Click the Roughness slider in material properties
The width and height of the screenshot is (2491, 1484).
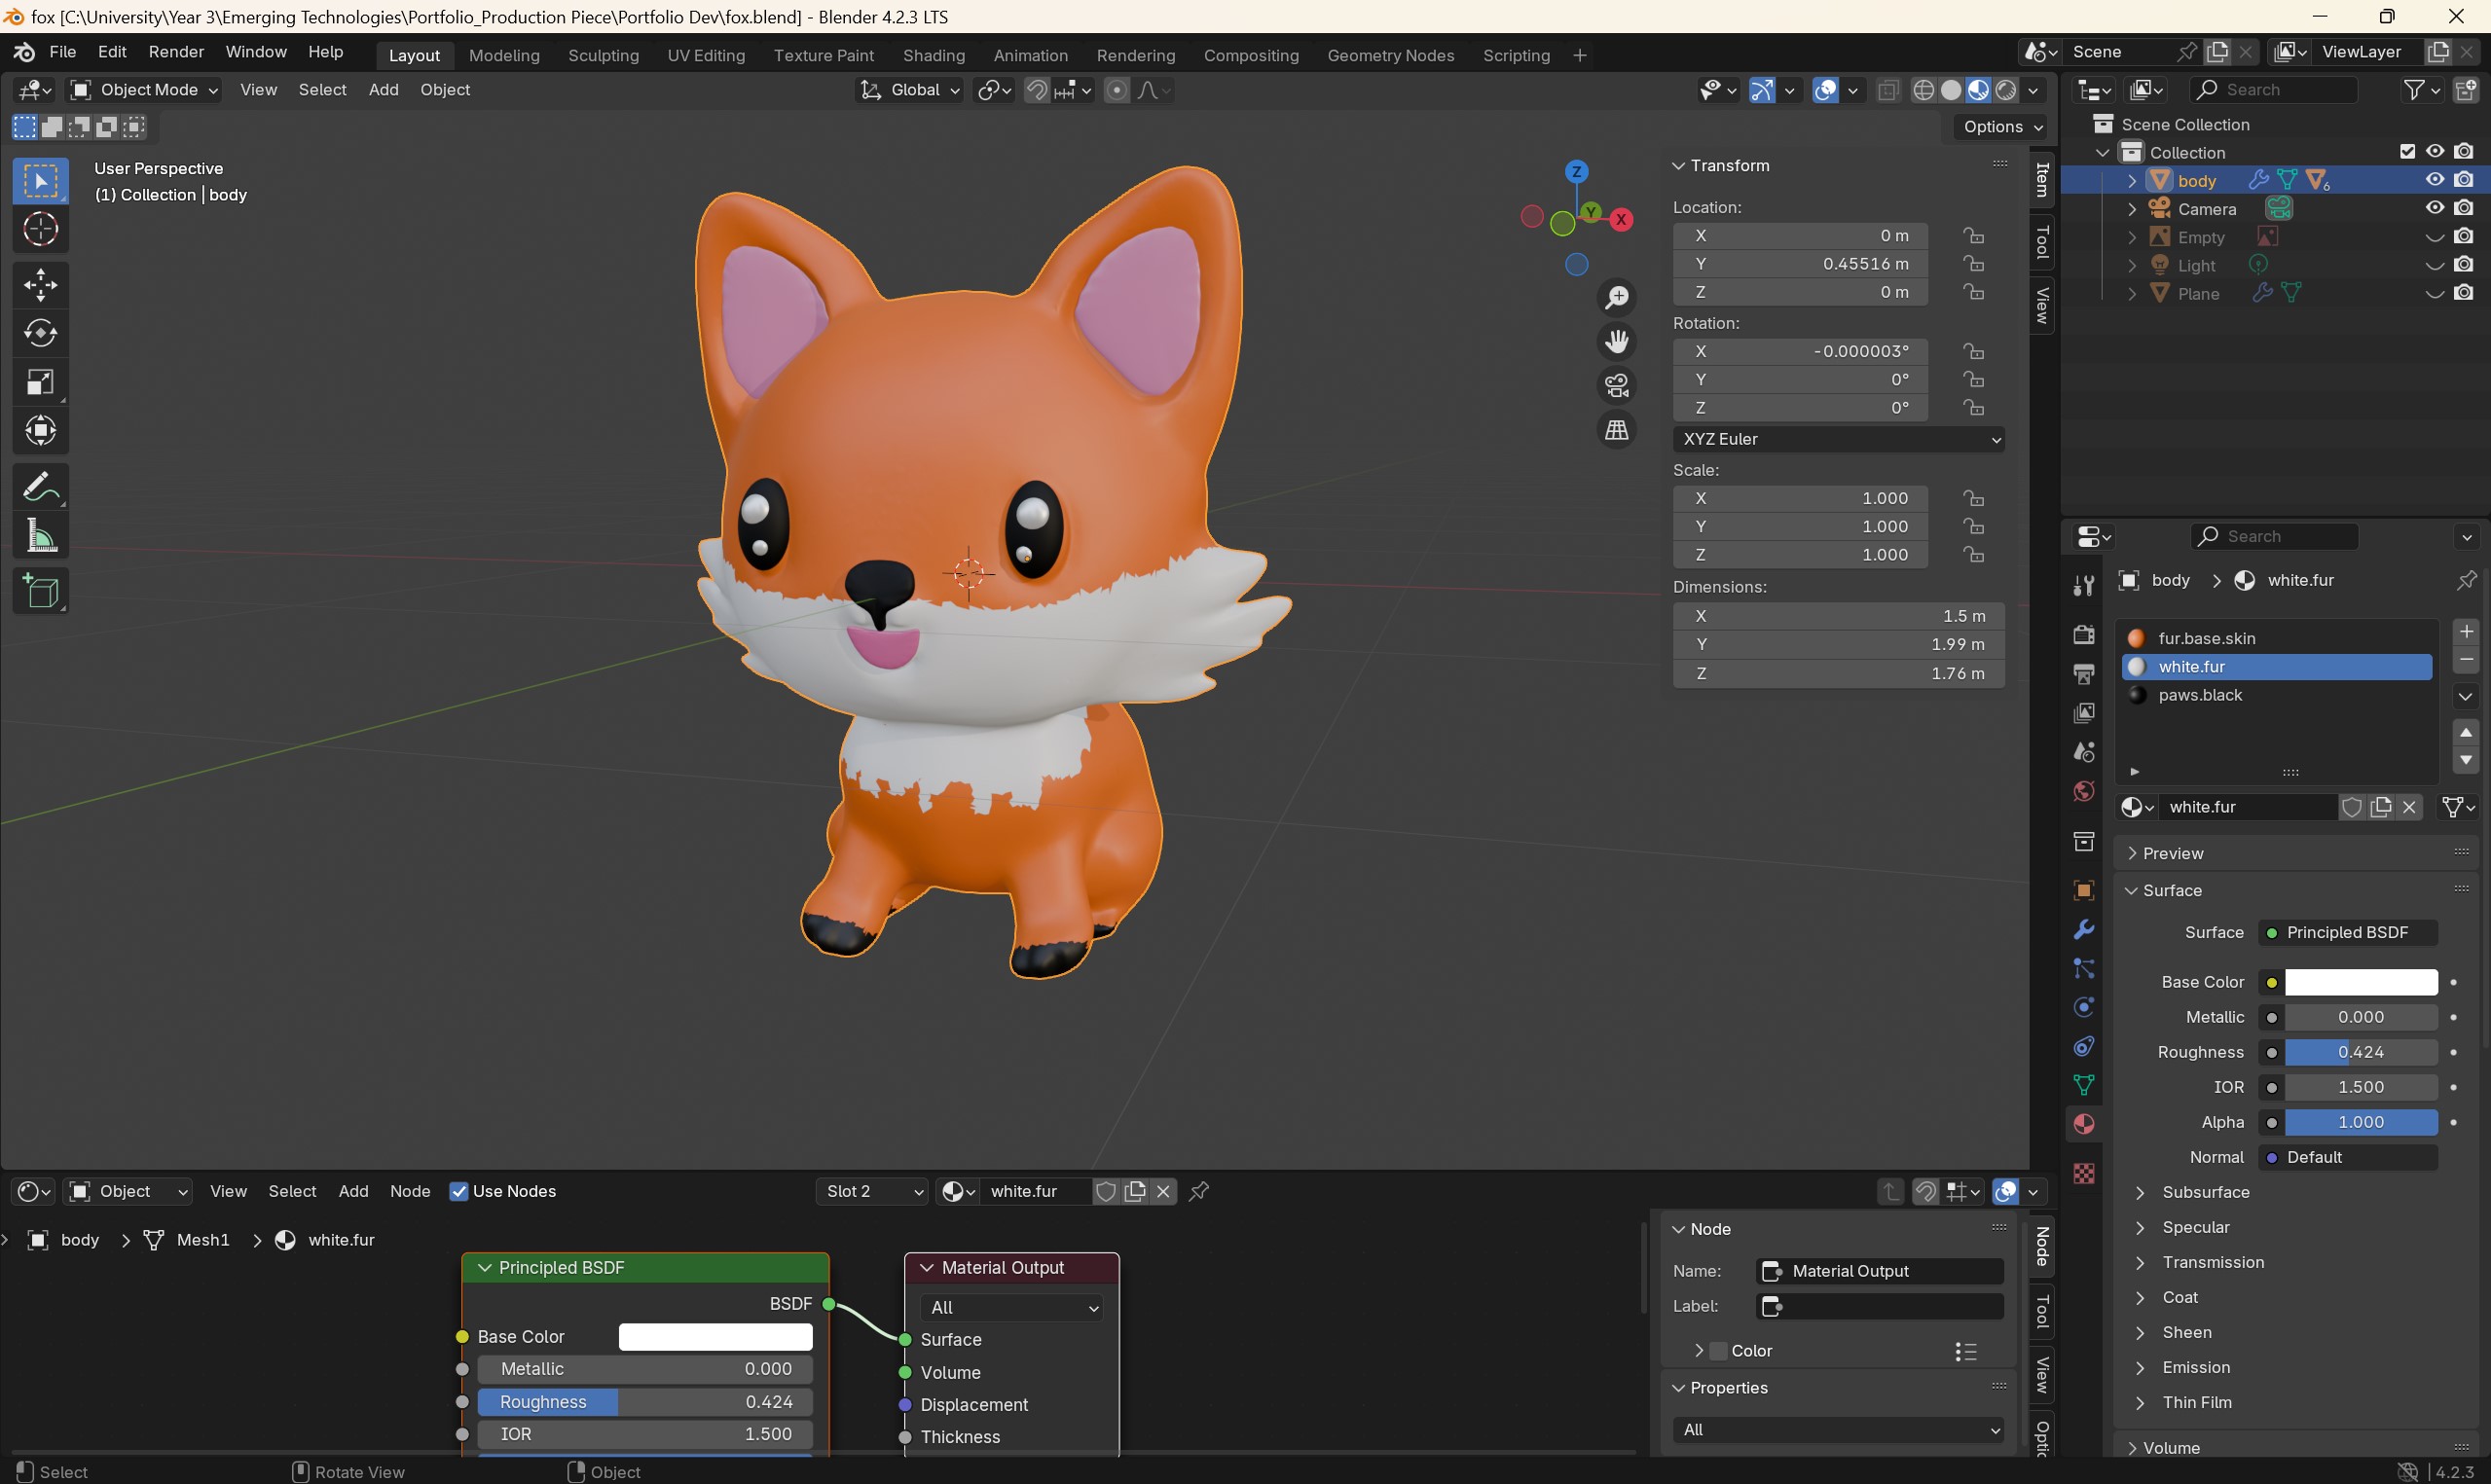(x=2359, y=1051)
